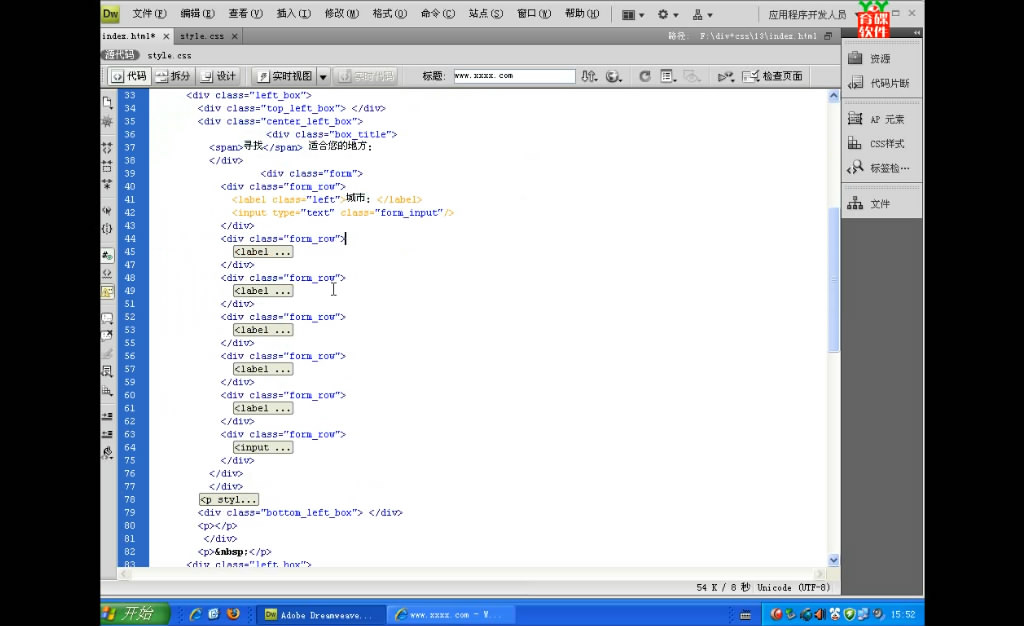The height and width of the screenshot is (626, 1024).
Task: Click preview in browser globe icon
Action: 613,76
